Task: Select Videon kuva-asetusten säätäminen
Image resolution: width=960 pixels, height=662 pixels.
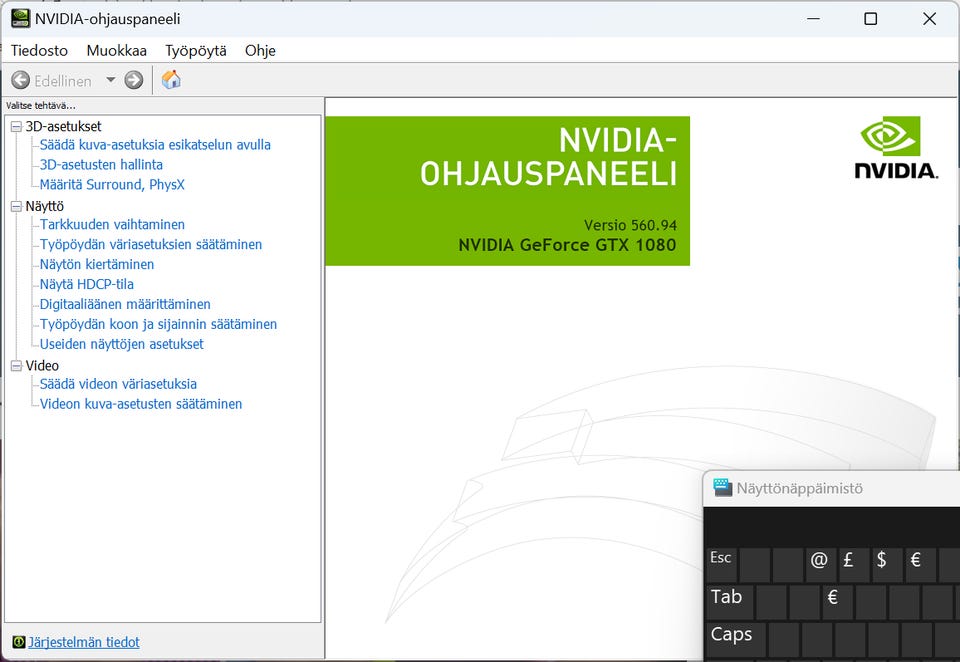Action: point(141,404)
